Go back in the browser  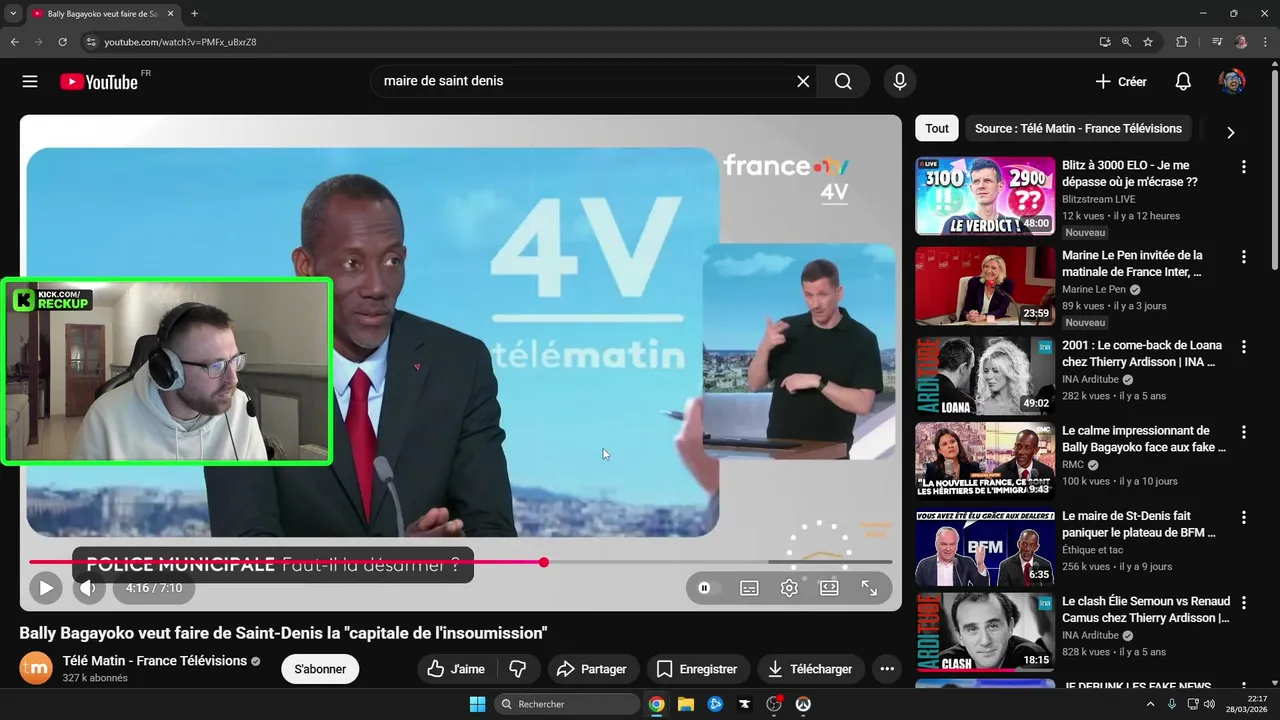(x=14, y=42)
